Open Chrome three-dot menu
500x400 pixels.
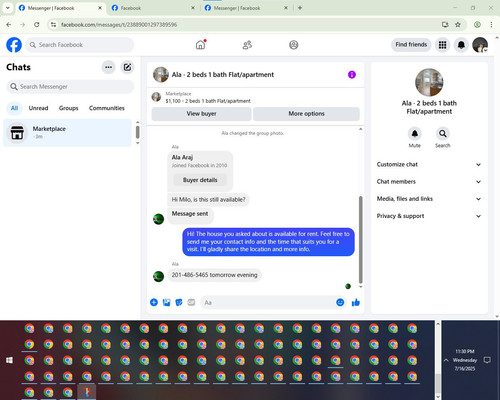click(491, 25)
